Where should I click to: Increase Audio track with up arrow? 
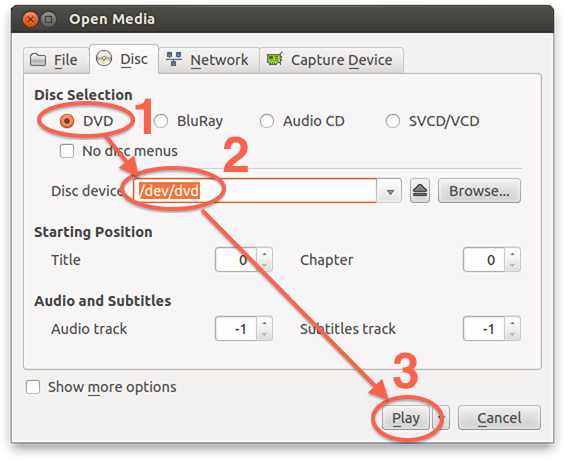click(x=264, y=323)
